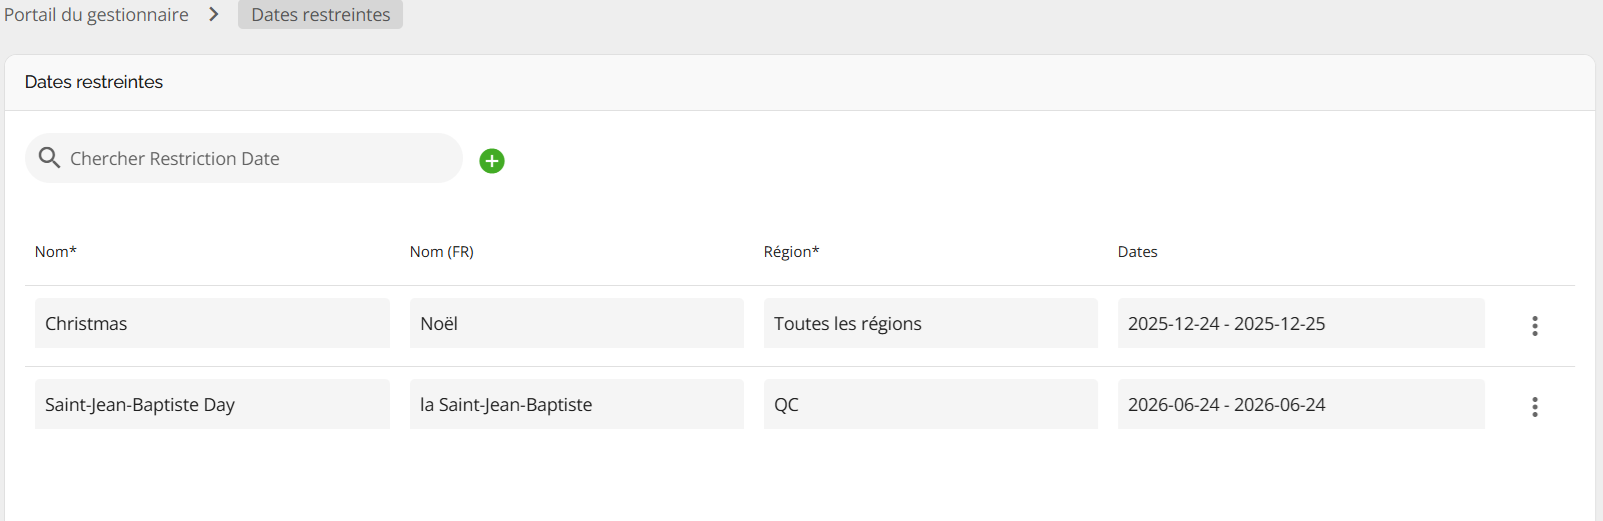Open the three-dot menu for the Christmas row

pos(1534,325)
